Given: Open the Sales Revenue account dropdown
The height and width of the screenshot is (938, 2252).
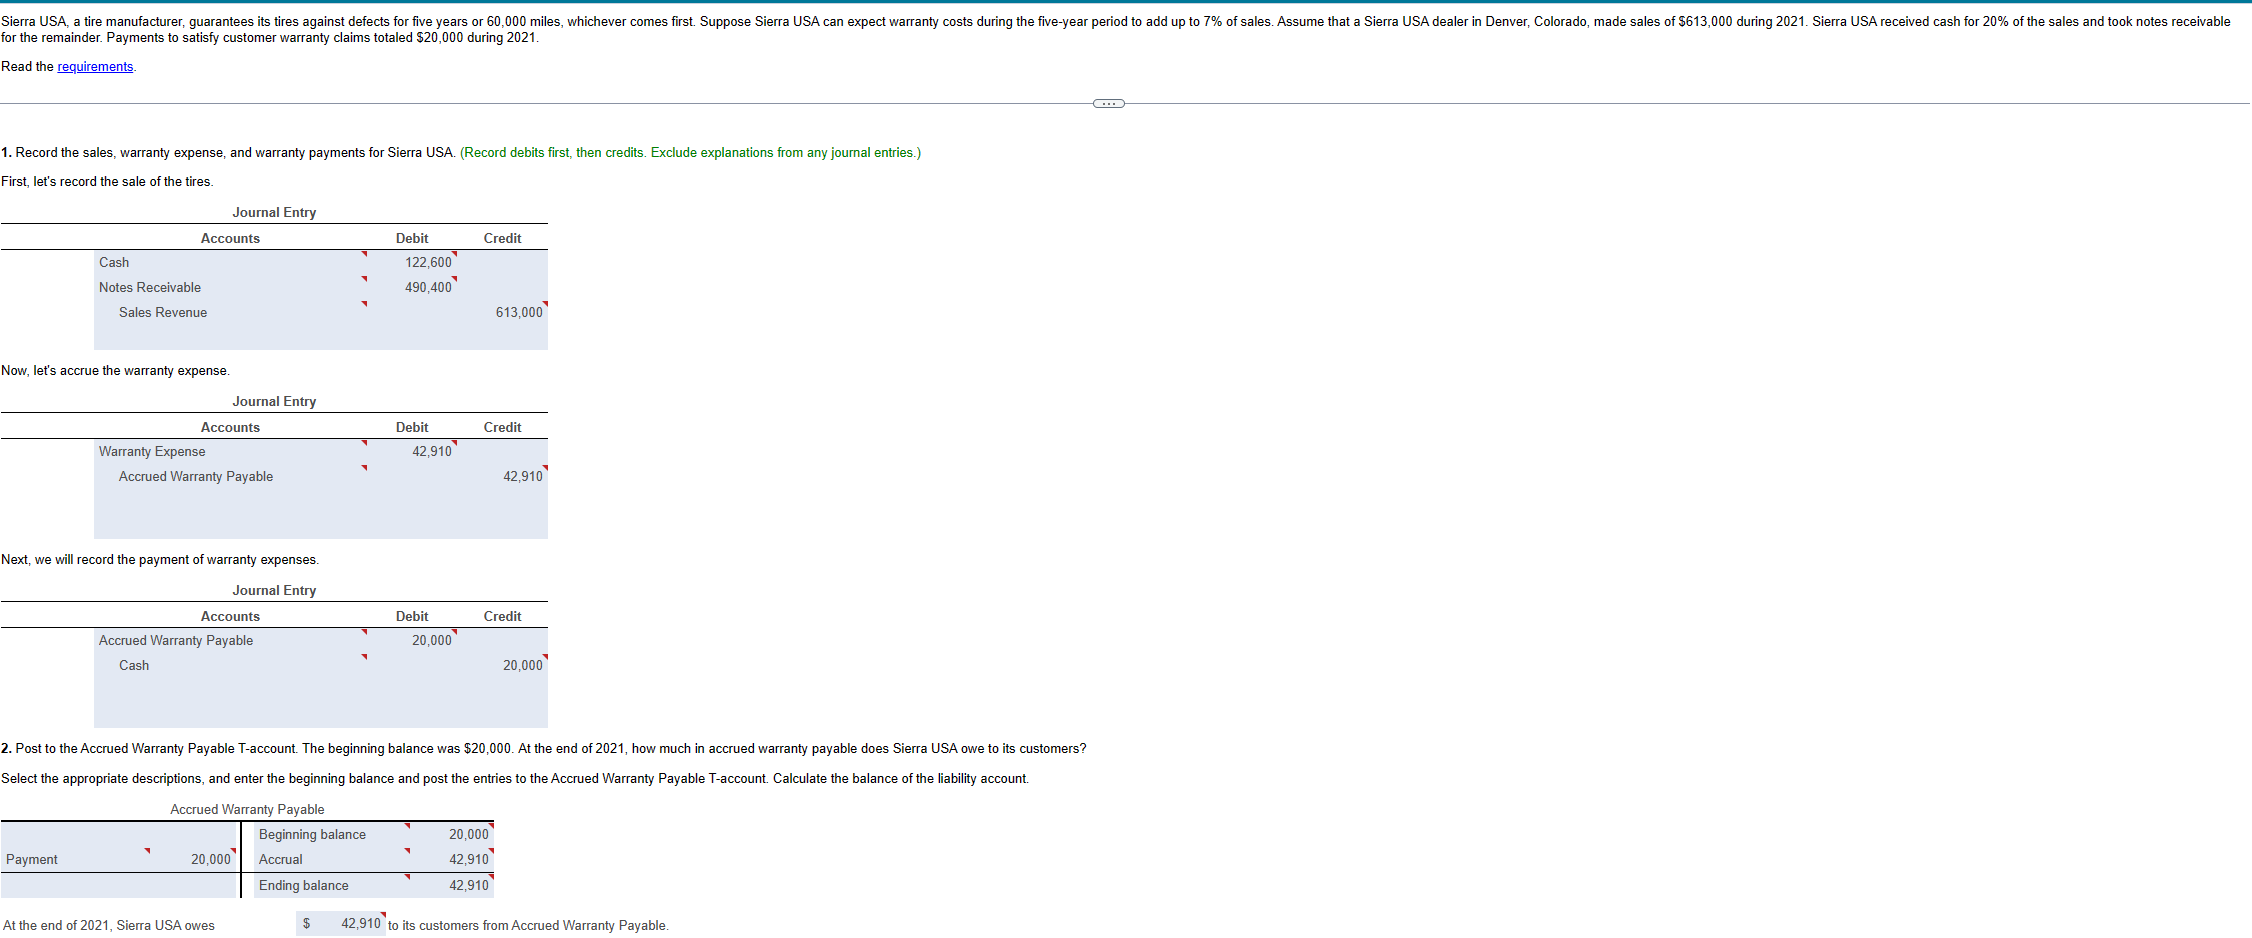Looking at the screenshot, I should [232, 312].
